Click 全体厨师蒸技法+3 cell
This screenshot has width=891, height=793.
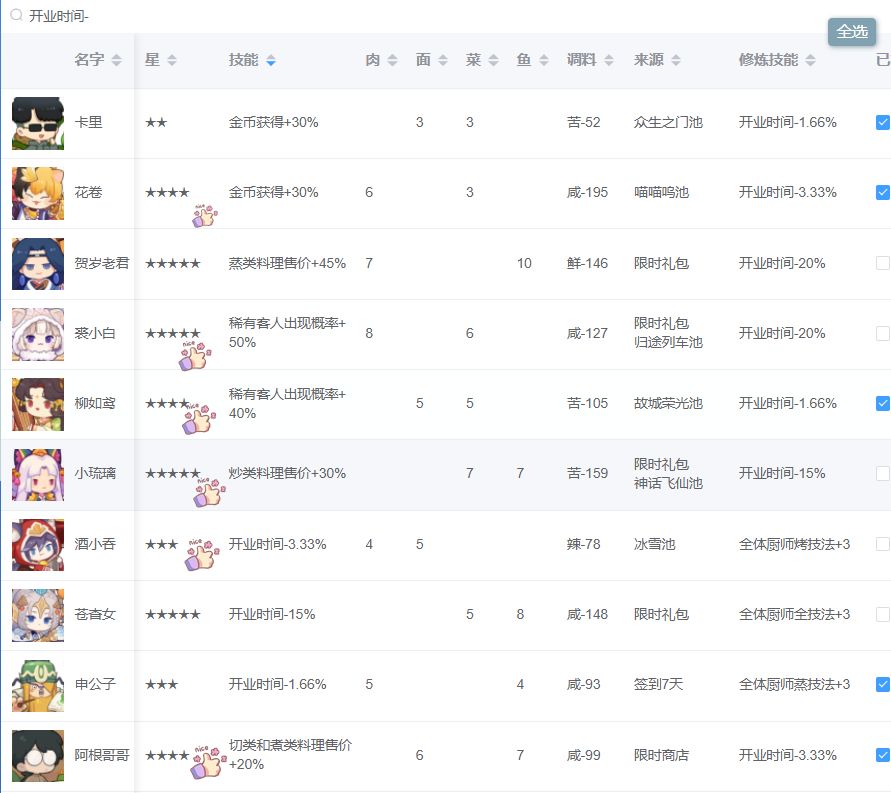(794, 685)
